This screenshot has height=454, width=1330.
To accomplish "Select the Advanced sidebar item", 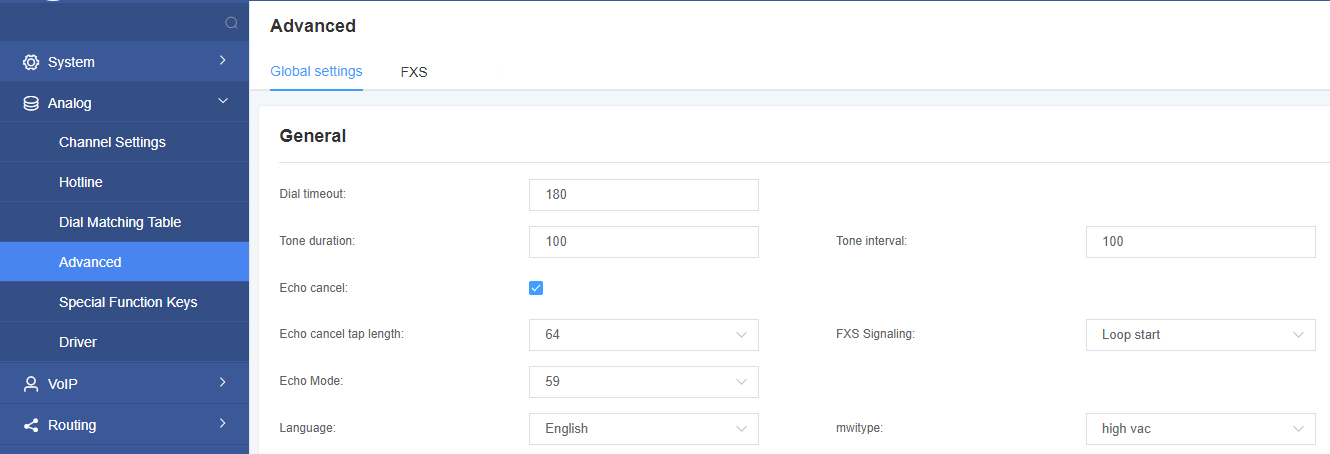I will (x=124, y=262).
